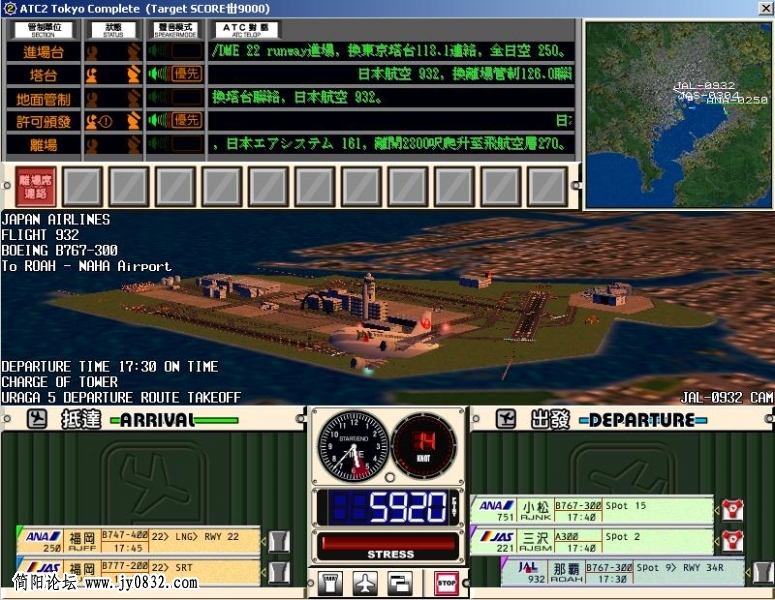Click the red STRESS meter bar

[x=388, y=543]
